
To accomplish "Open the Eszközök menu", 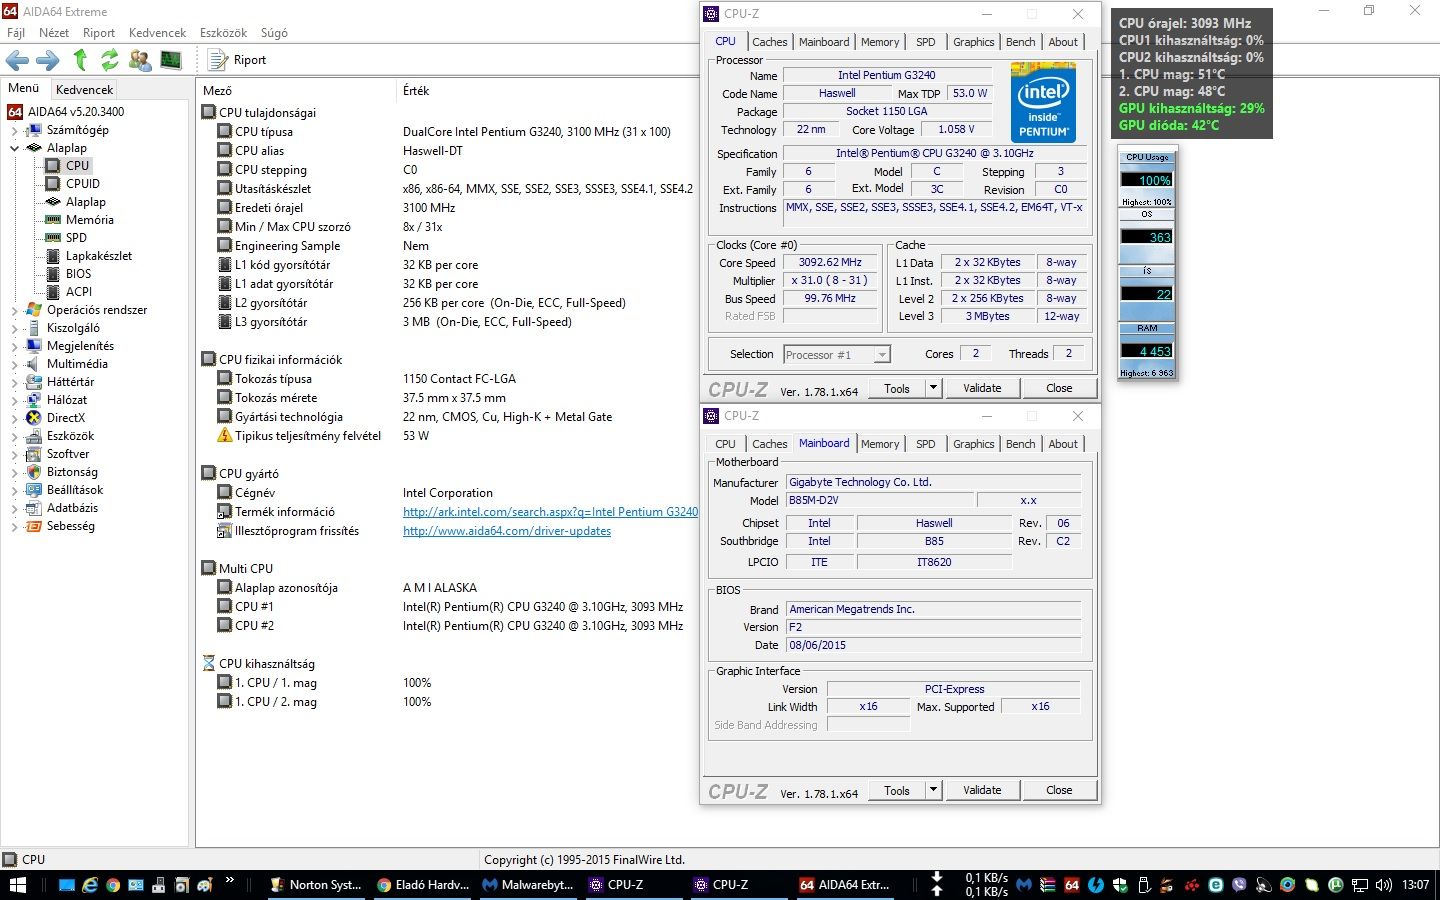I will pyautogui.click(x=223, y=33).
